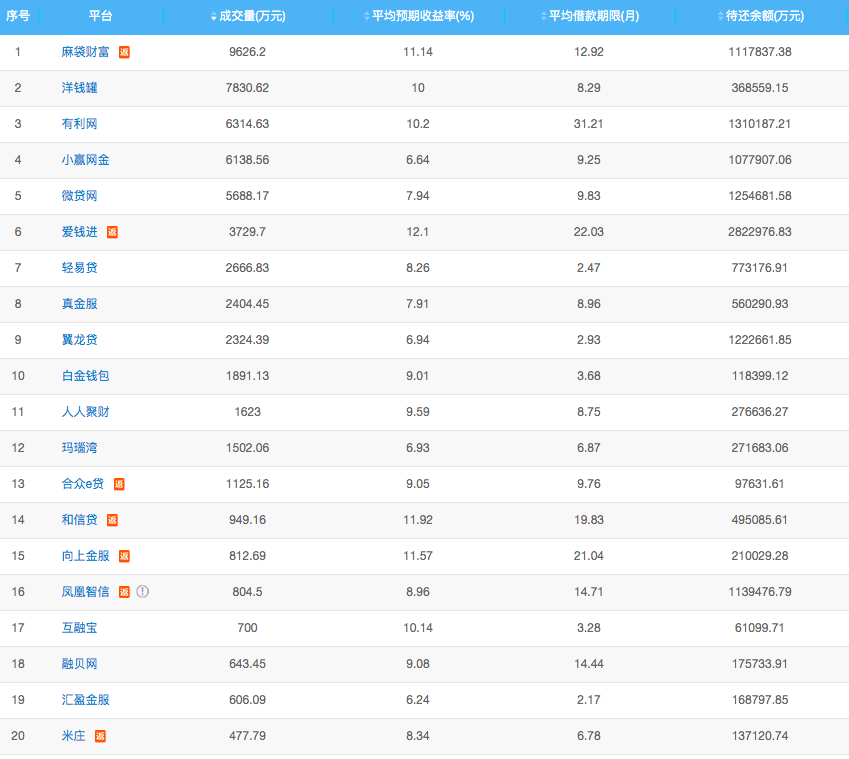Select the 向上金服 platform name

point(86,556)
